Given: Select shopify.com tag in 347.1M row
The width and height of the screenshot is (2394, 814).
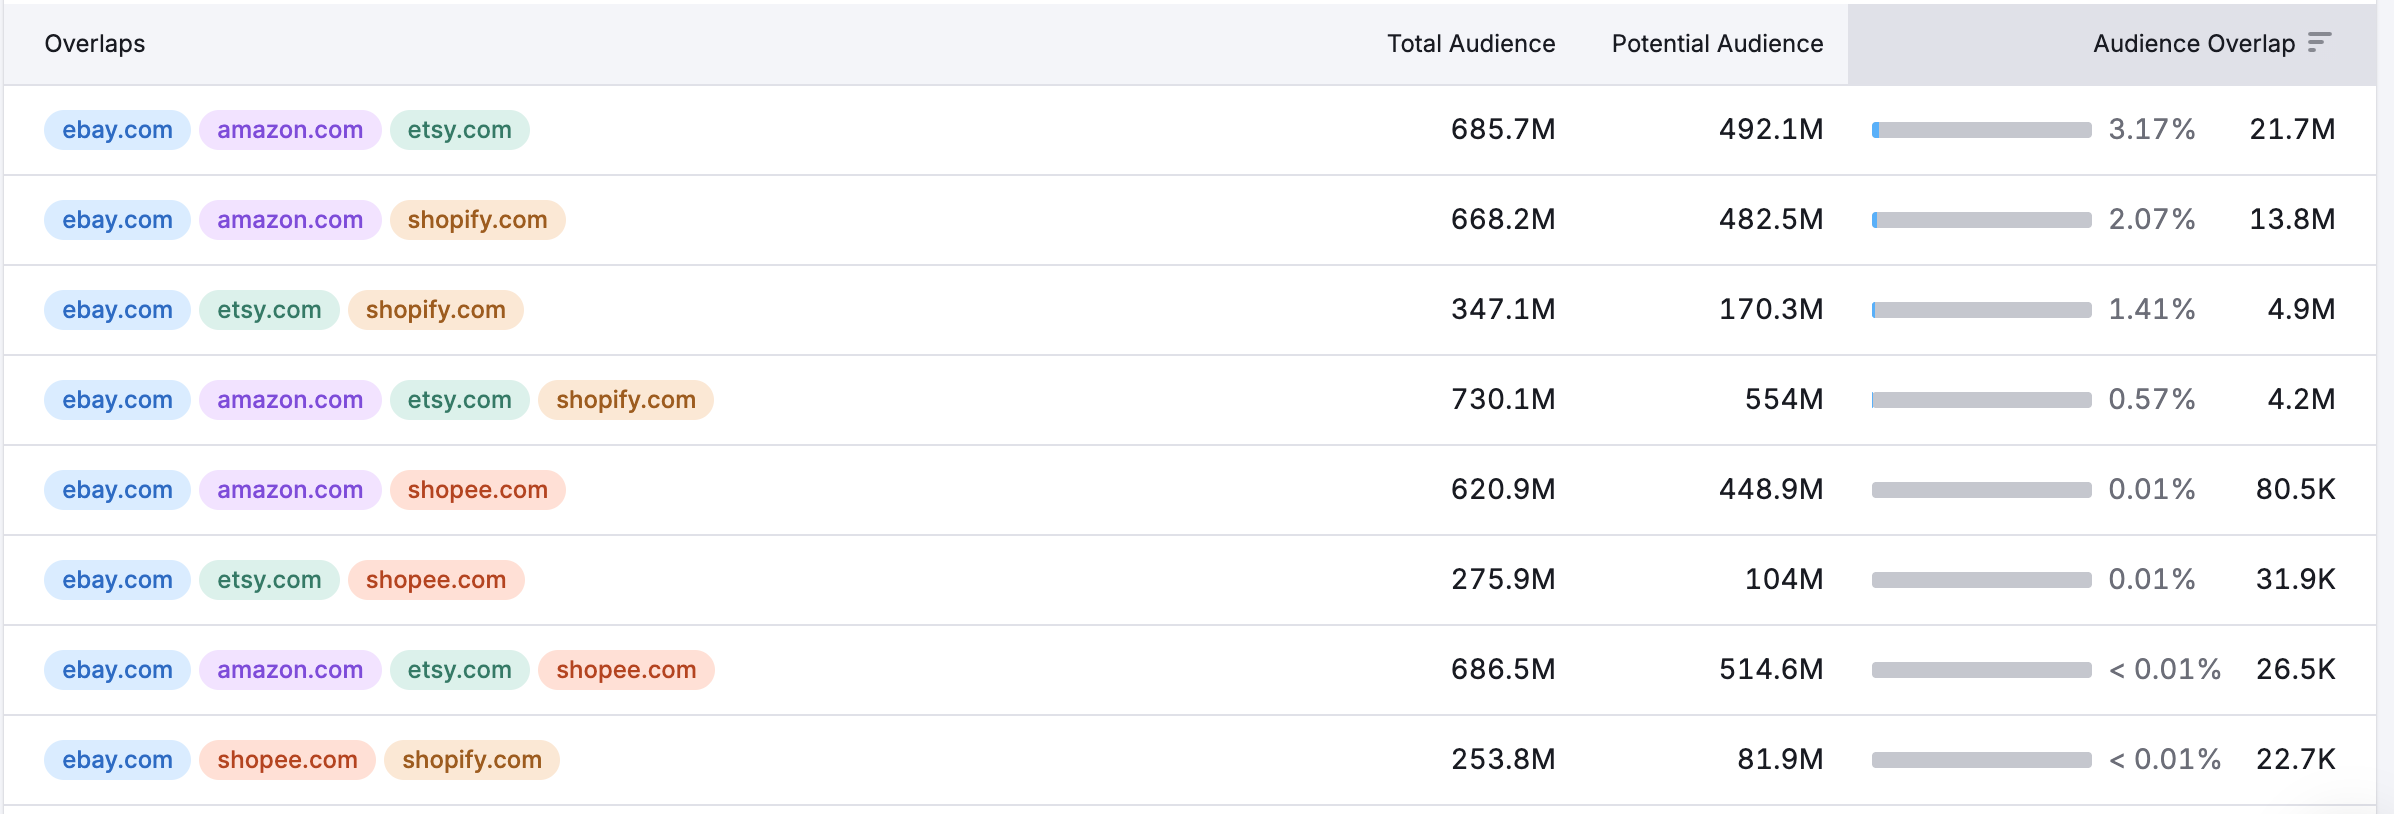Looking at the screenshot, I should click(435, 310).
